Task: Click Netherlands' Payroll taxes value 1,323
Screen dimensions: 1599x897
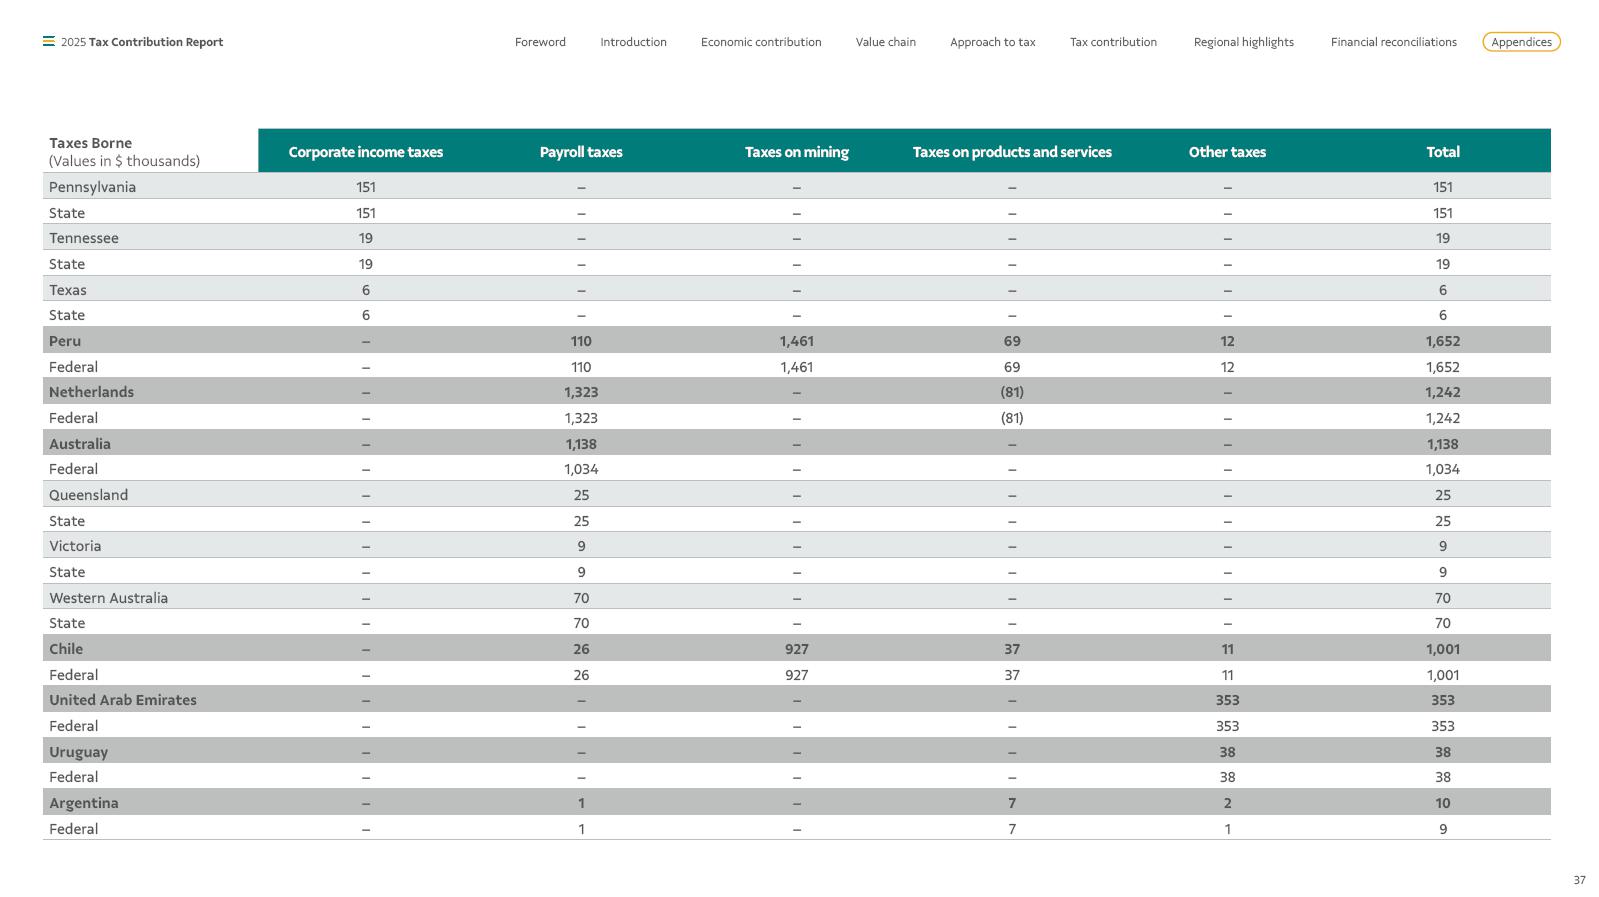Action: point(581,392)
